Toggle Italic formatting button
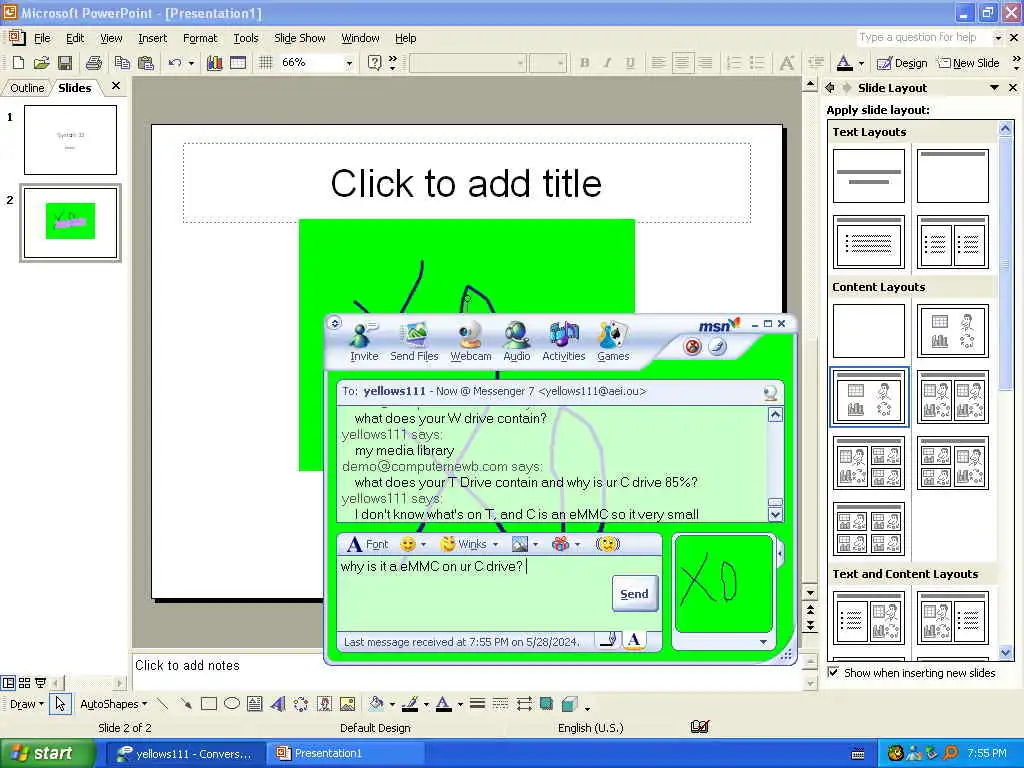Image resolution: width=1024 pixels, height=768 pixels. (x=607, y=63)
